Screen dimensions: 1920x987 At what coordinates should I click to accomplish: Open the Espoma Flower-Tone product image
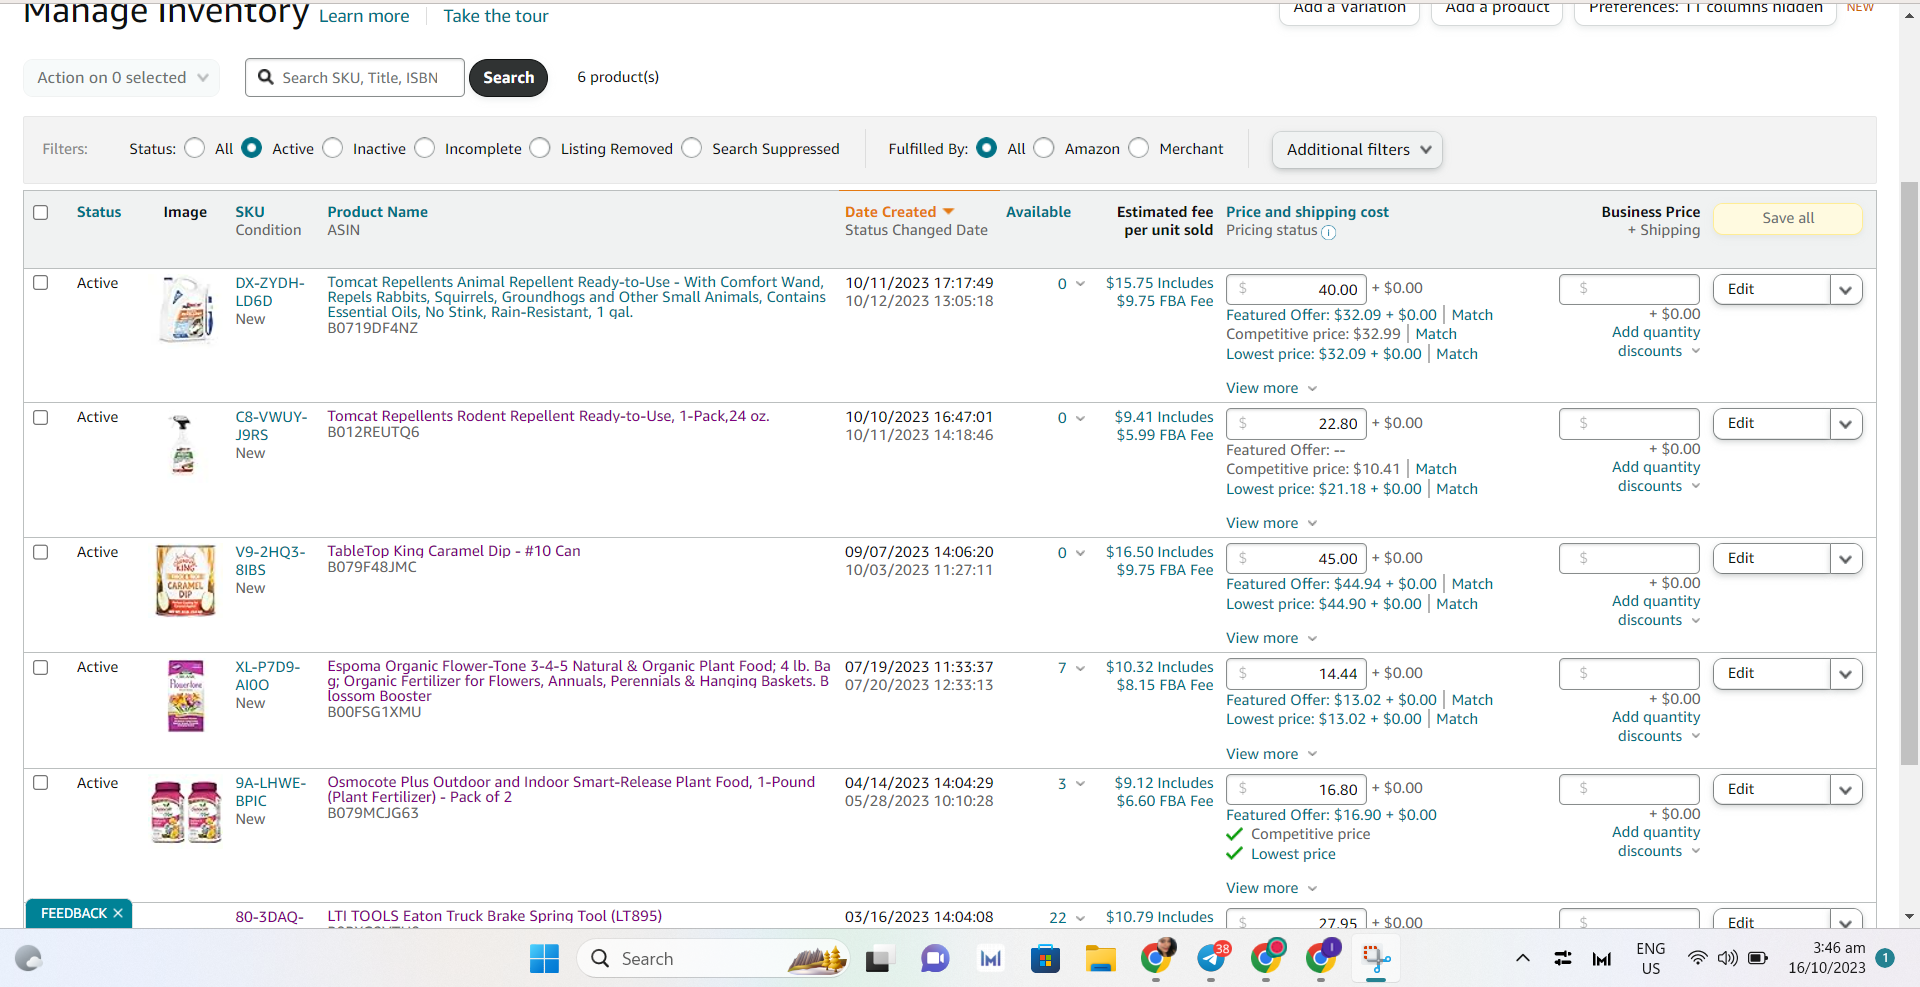(x=186, y=696)
